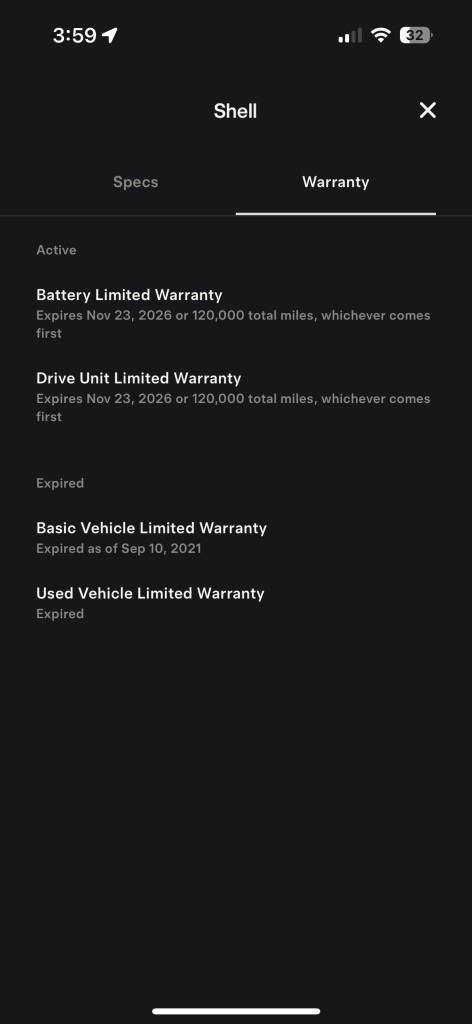Select the Warranty tab

click(336, 182)
